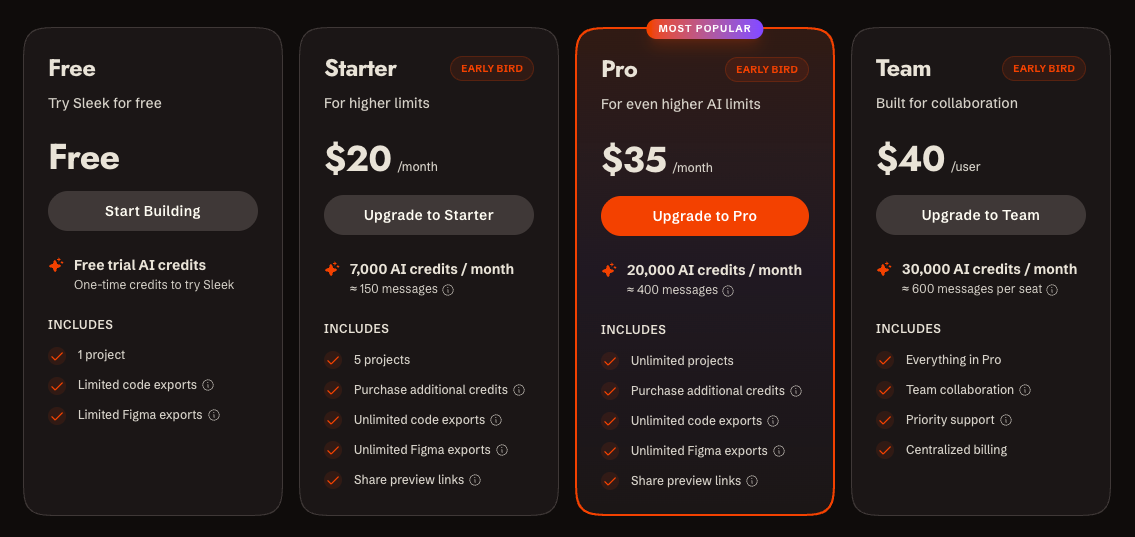This screenshot has width=1135, height=537.
Task: Click Early Bird badge on Team plan
Action: [1044, 69]
